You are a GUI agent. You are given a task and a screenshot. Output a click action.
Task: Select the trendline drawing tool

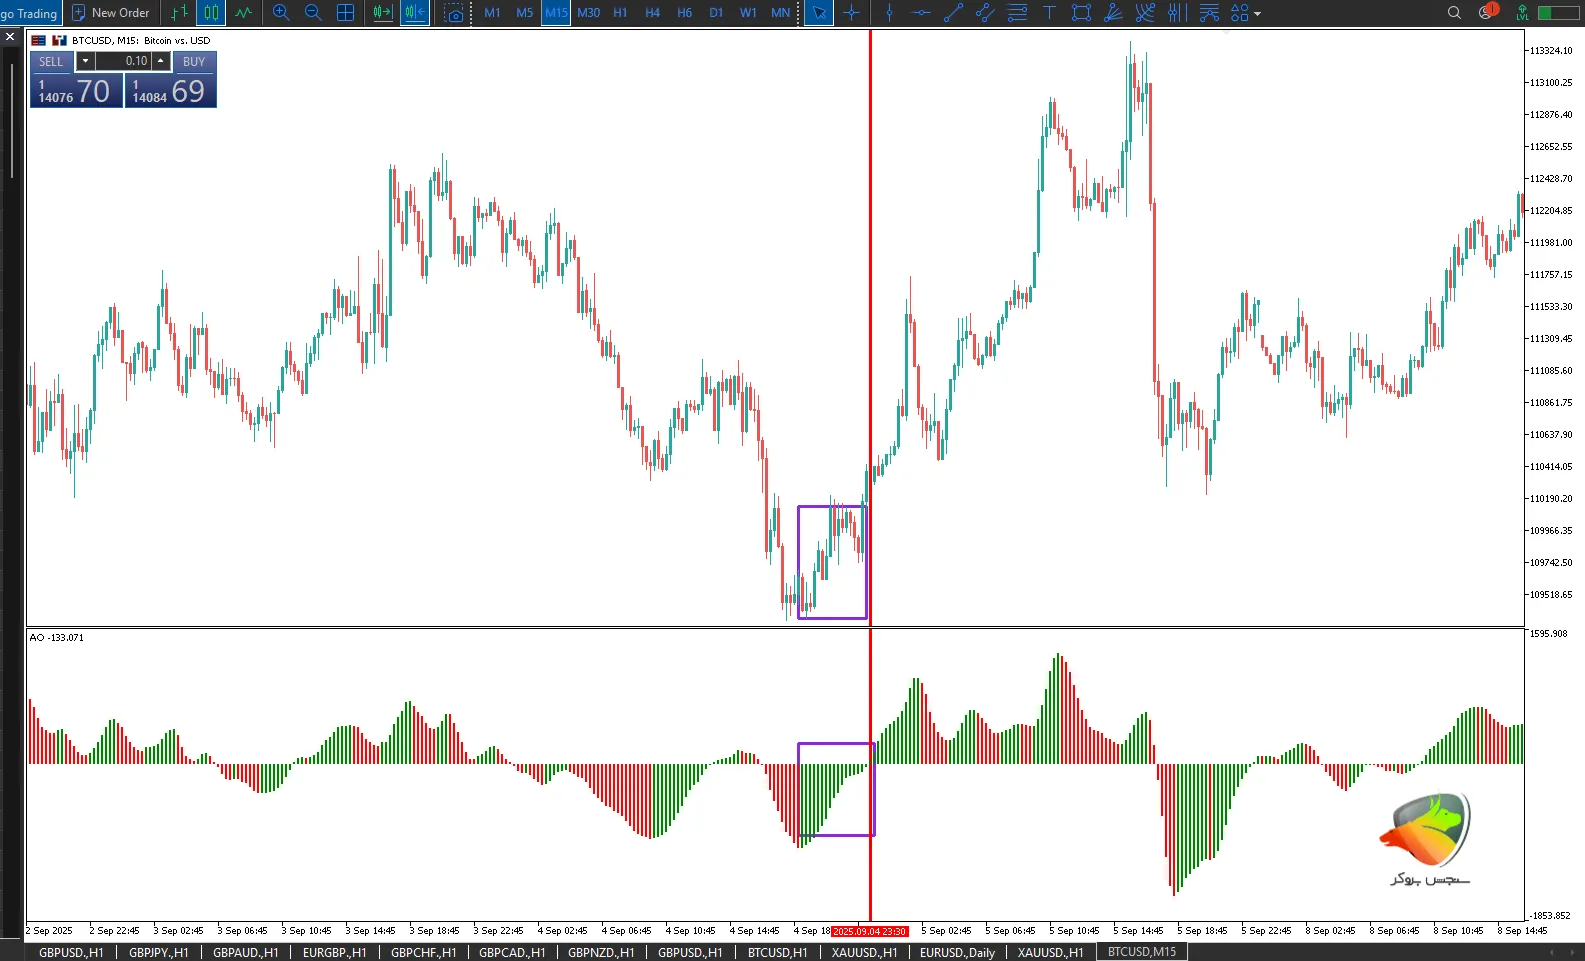click(953, 13)
